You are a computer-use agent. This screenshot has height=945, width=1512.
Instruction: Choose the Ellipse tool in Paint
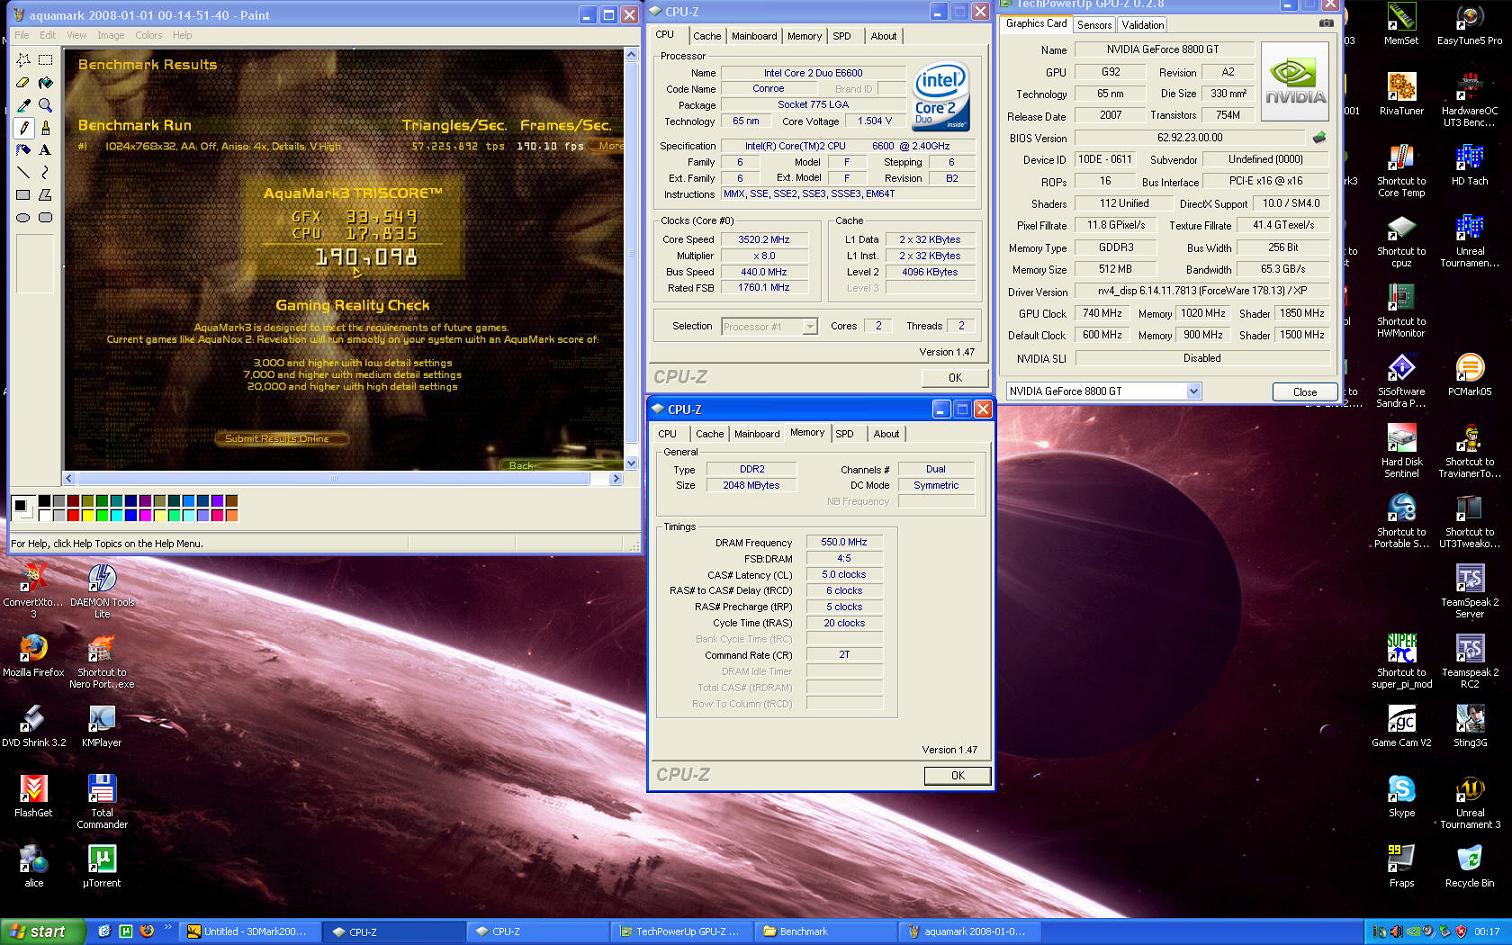click(23, 217)
